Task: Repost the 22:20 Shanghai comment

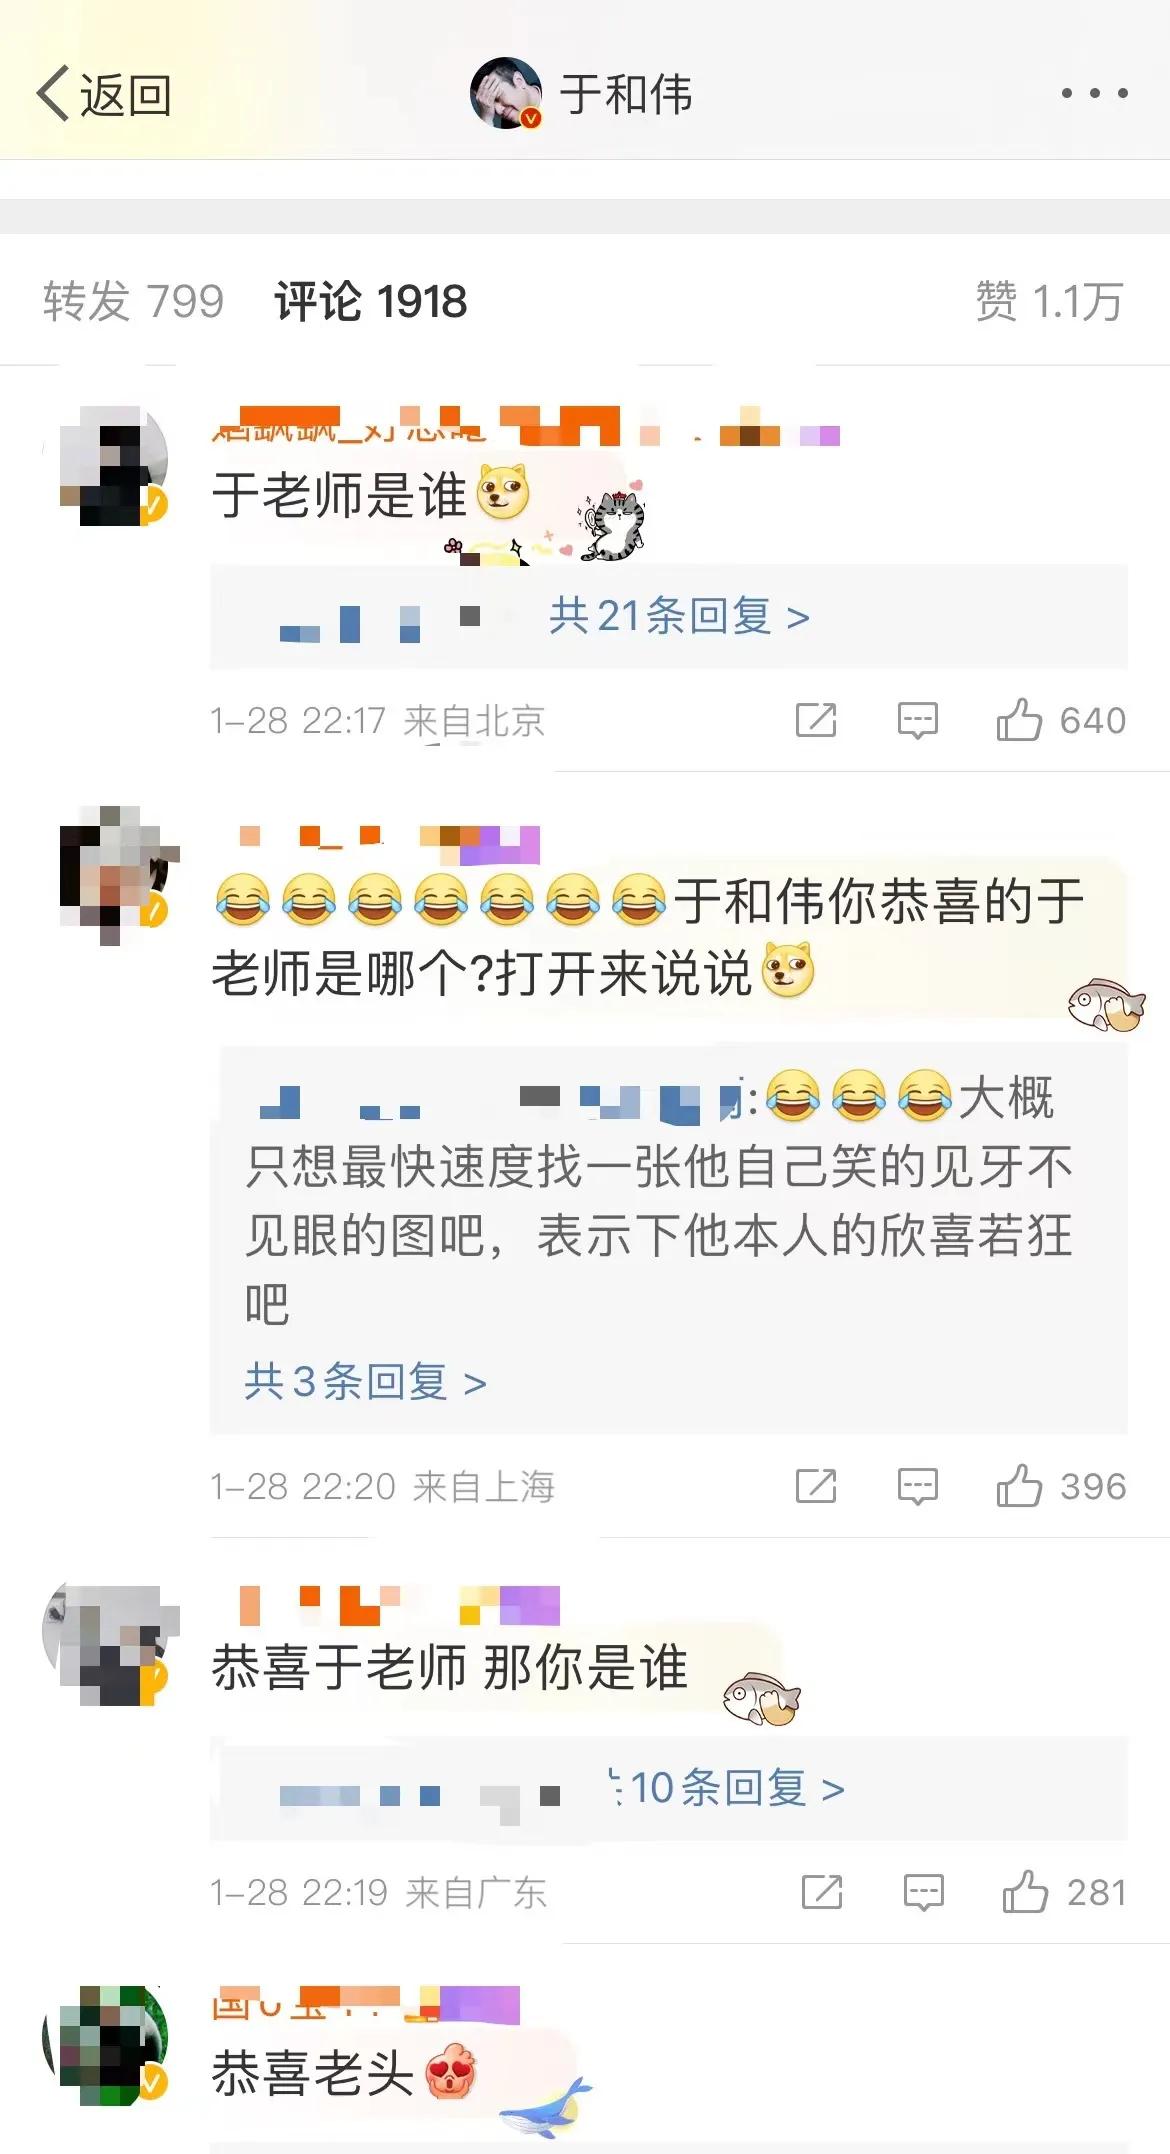Action: [816, 1486]
